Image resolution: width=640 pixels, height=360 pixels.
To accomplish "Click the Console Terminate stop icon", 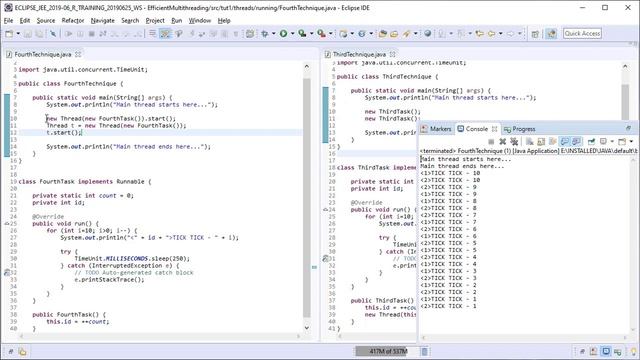I will pos(491,141).
